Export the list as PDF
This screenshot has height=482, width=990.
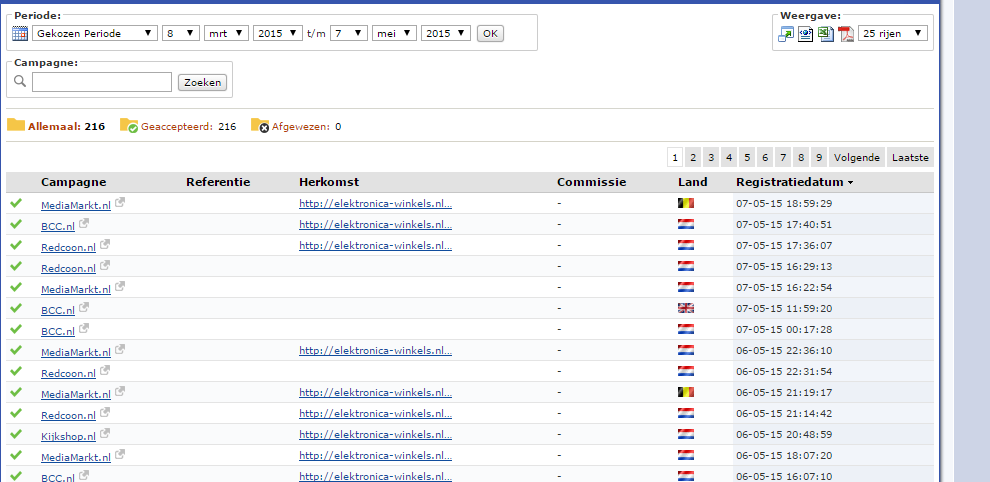coord(846,33)
